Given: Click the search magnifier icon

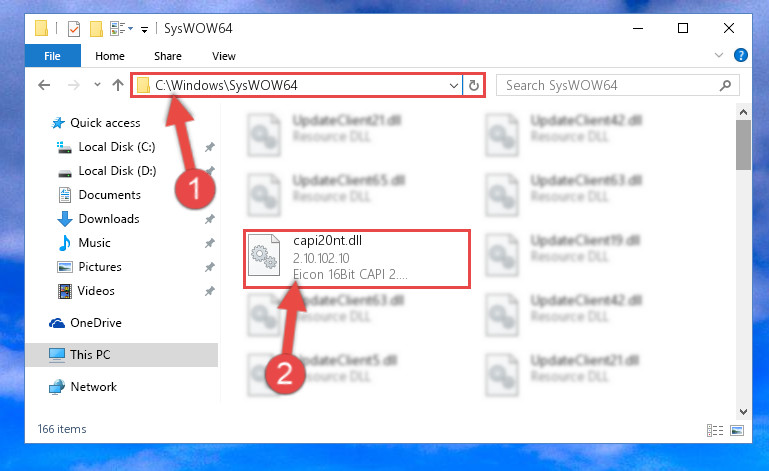Looking at the screenshot, I should pos(725,85).
